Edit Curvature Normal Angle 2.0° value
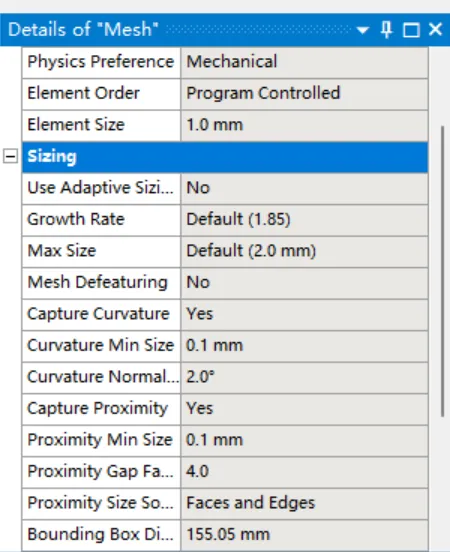 click(x=304, y=377)
